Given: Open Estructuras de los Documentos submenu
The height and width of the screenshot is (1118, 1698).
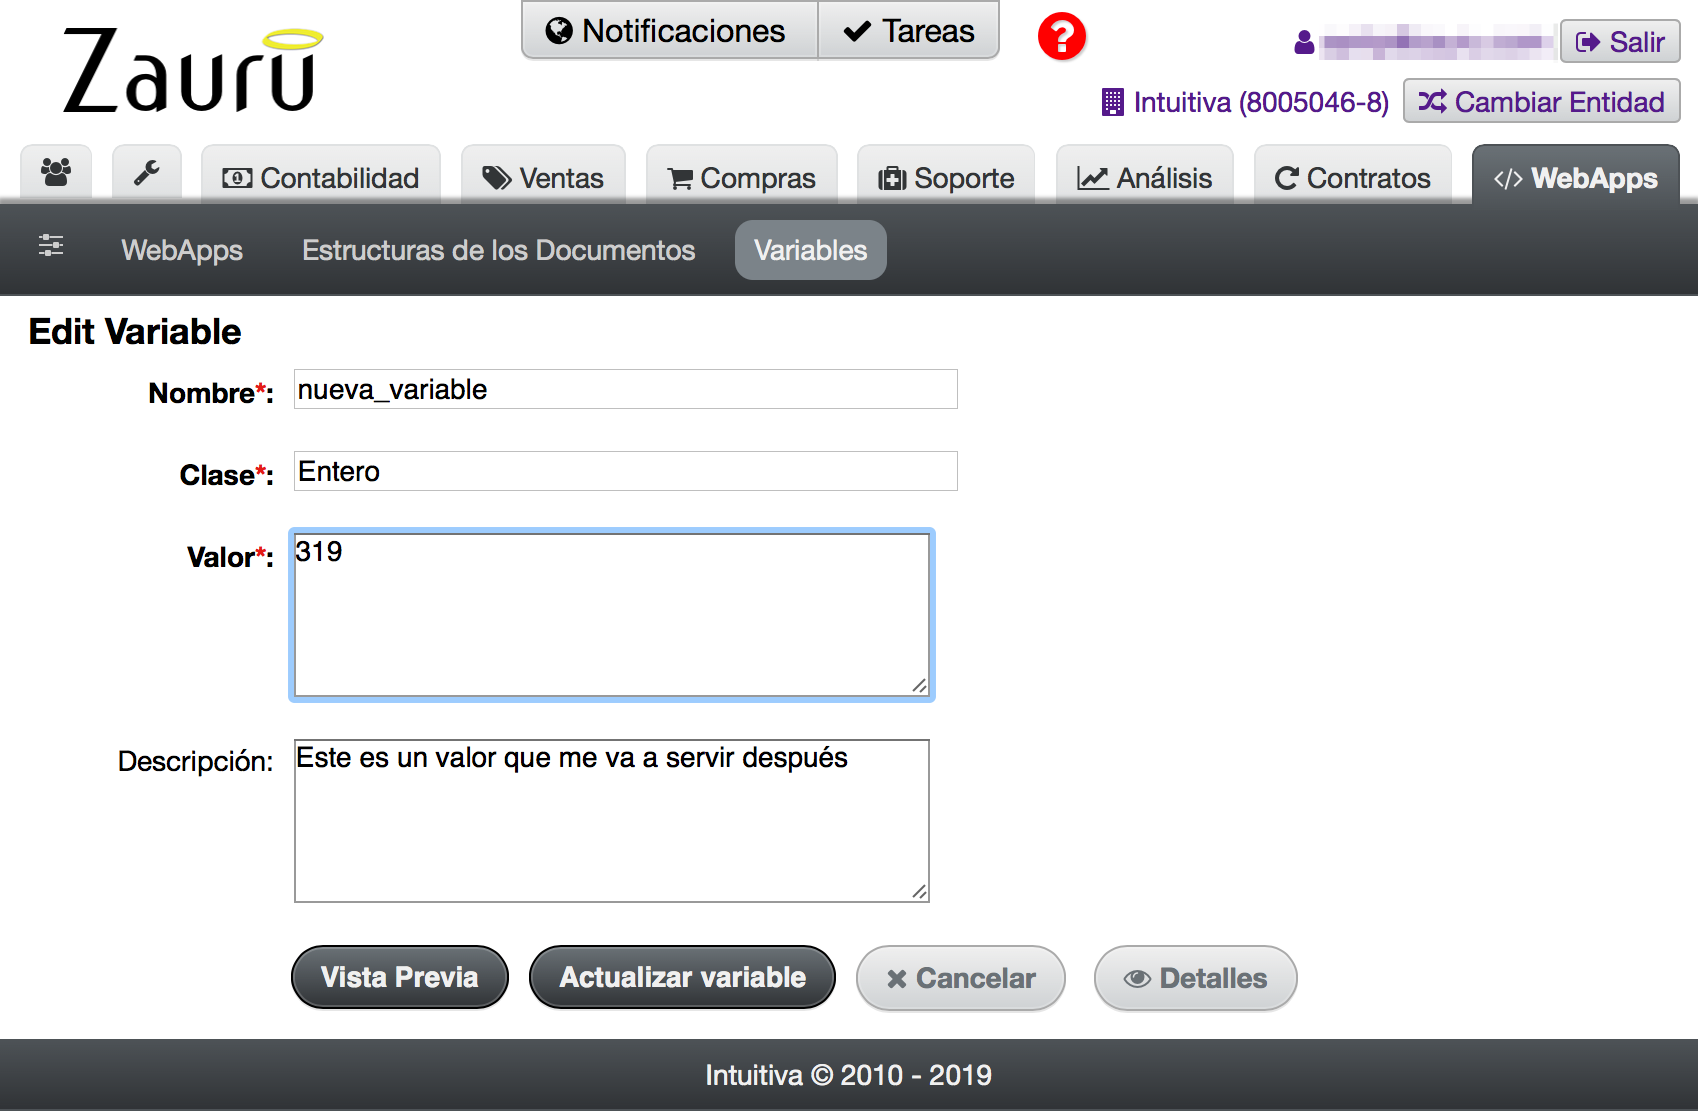Looking at the screenshot, I should (498, 250).
